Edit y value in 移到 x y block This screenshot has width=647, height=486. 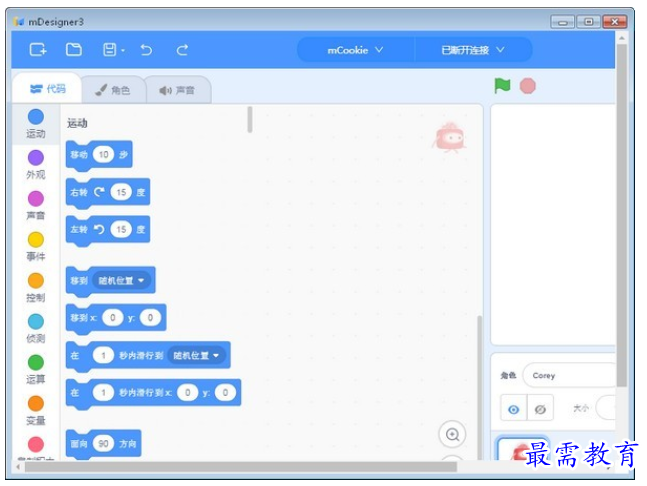pos(150,317)
